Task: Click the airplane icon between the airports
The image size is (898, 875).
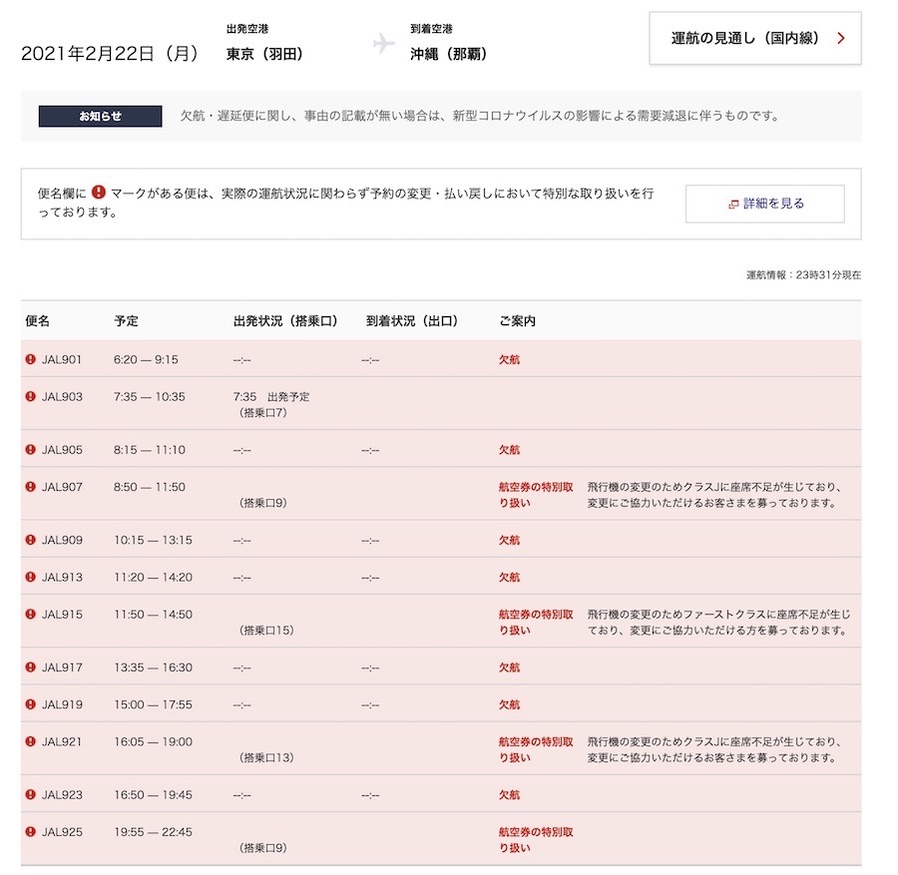Action: coord(383,44)
